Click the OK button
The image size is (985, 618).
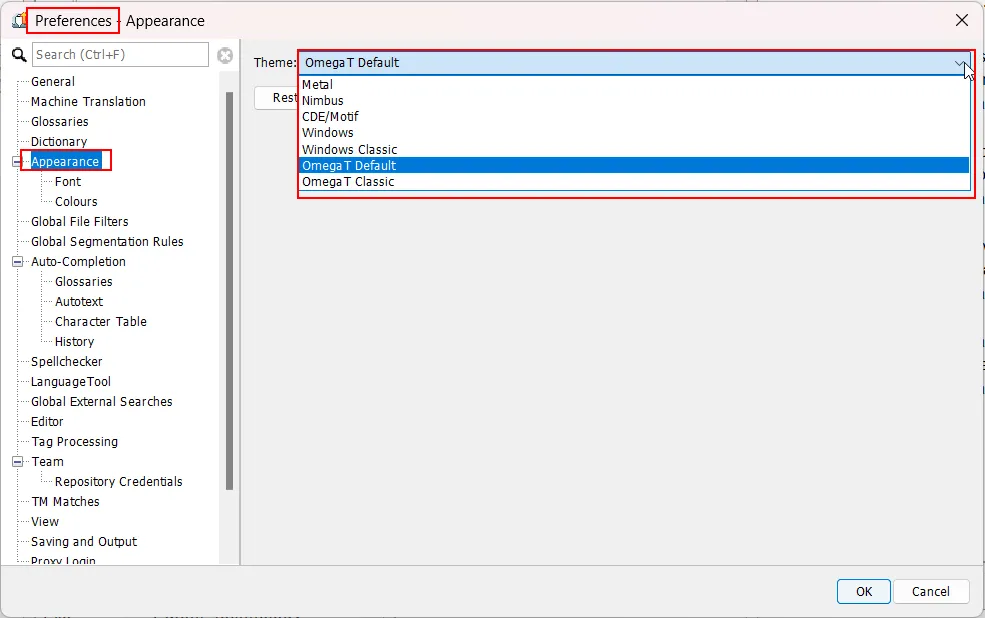862,591
